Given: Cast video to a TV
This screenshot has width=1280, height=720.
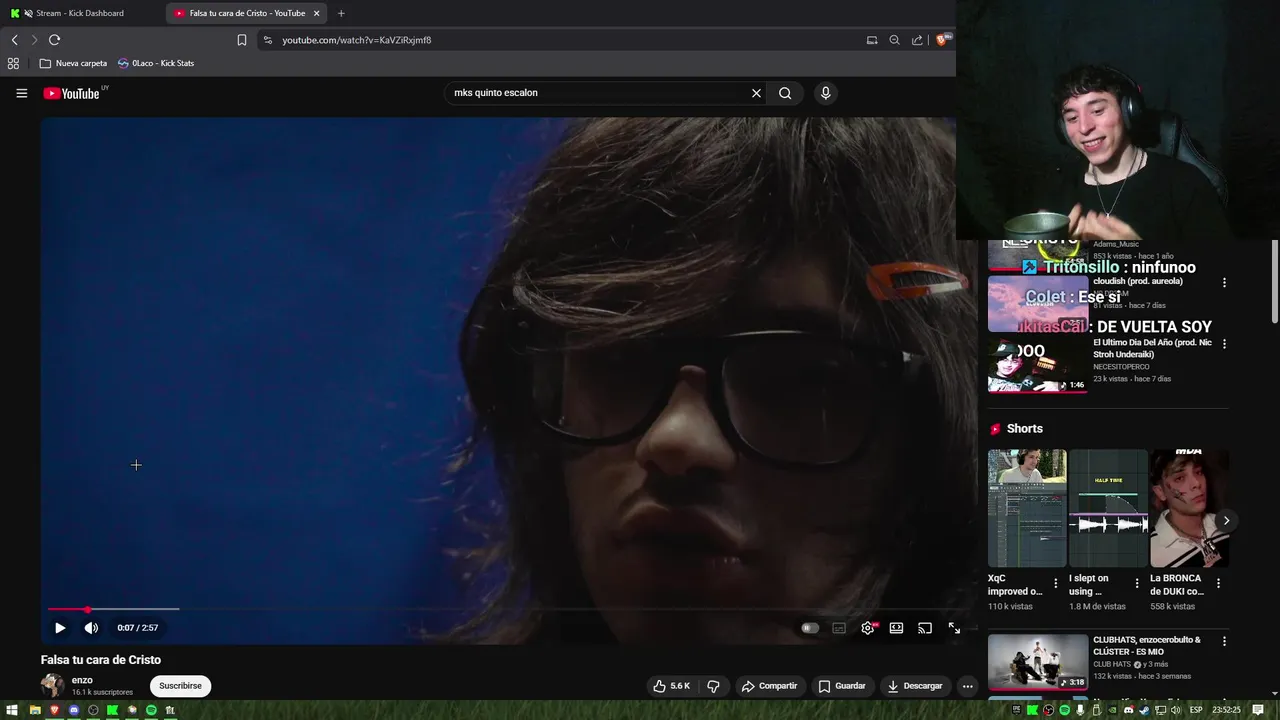Looking at the screenshot, I should pos(925,628).
